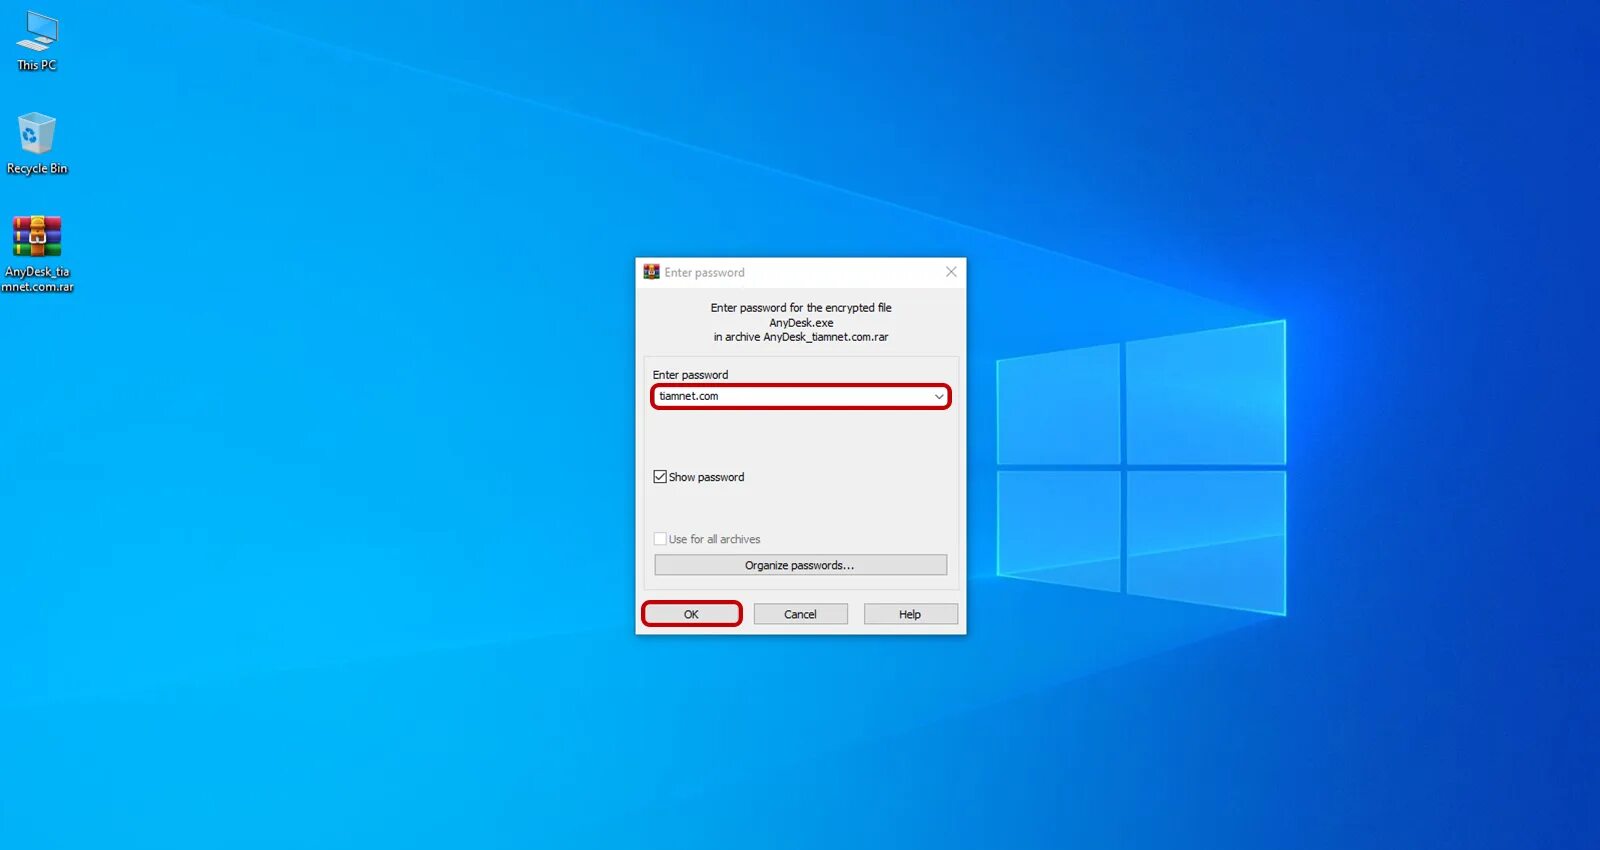Cancel the password prompt
This screenshot has height=850, width=1600.
pyautogui.click(x=800, y=614)
